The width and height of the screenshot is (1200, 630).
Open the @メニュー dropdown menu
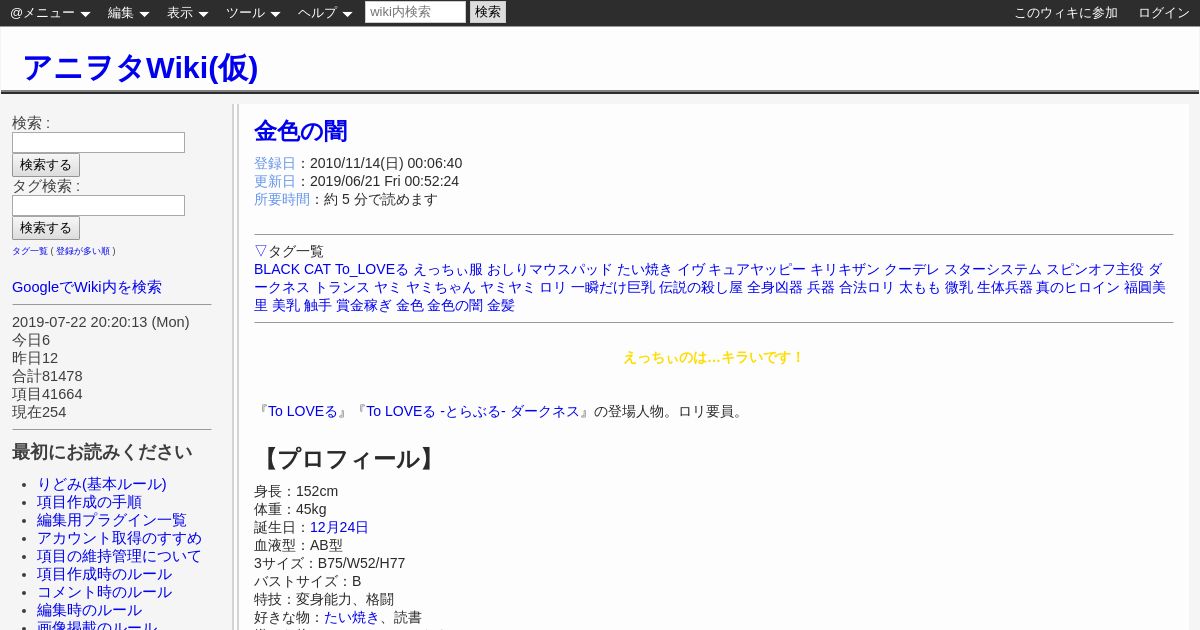(x=50, y=13)
